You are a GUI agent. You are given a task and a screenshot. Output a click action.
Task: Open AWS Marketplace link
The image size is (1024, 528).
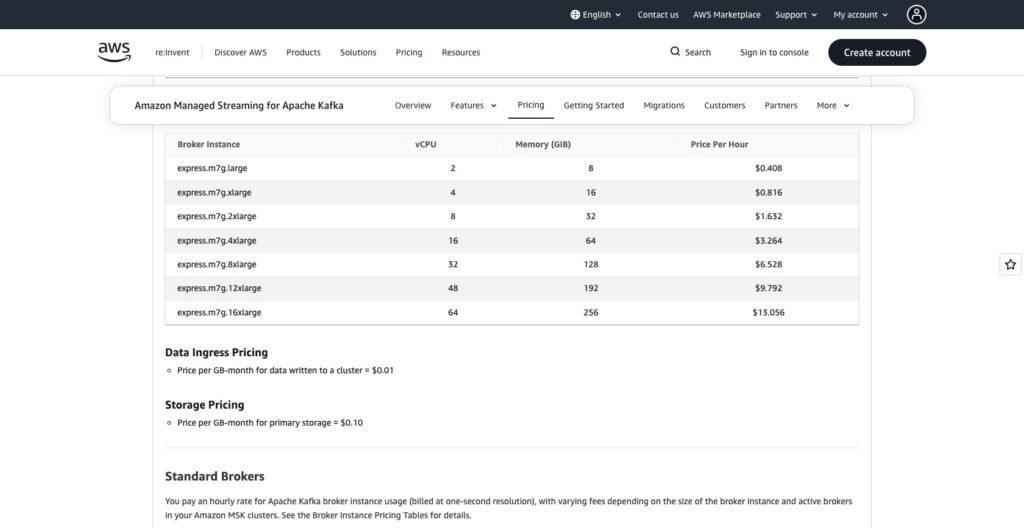(727, 14)
